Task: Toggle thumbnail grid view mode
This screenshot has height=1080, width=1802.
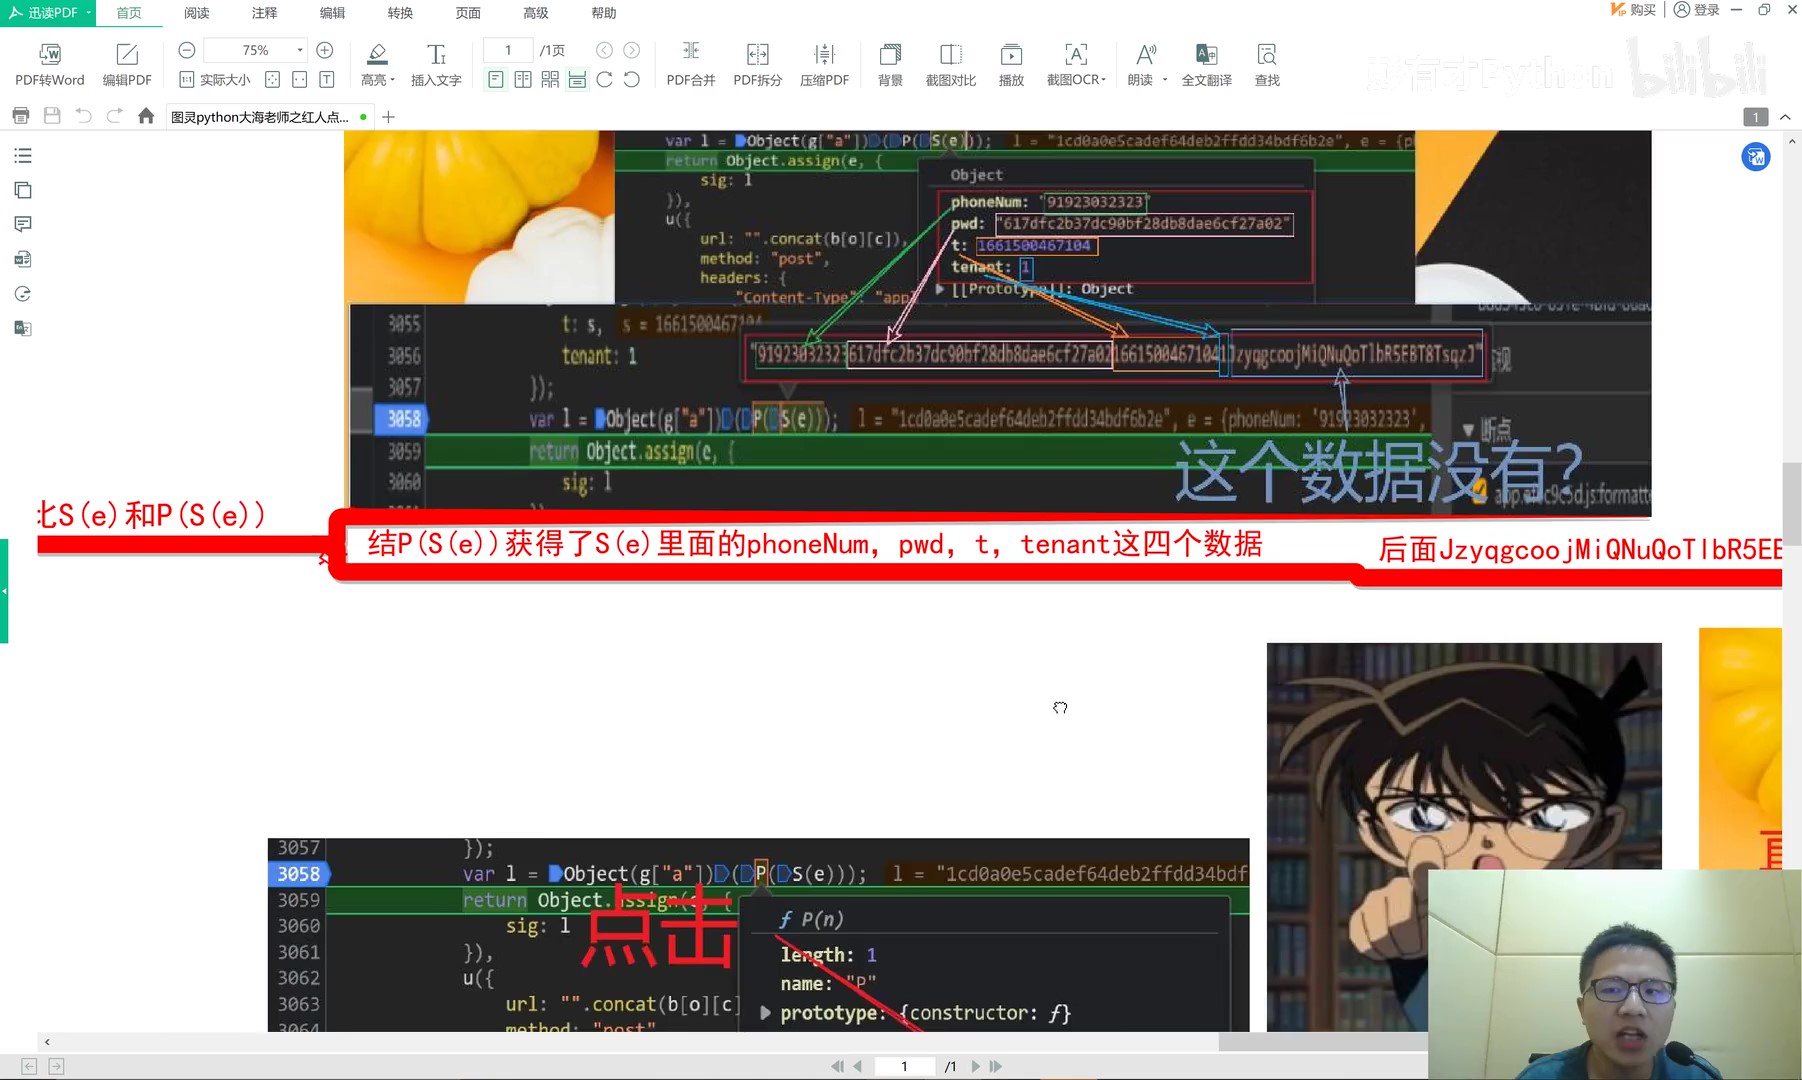Action: [x=550, y=80]
